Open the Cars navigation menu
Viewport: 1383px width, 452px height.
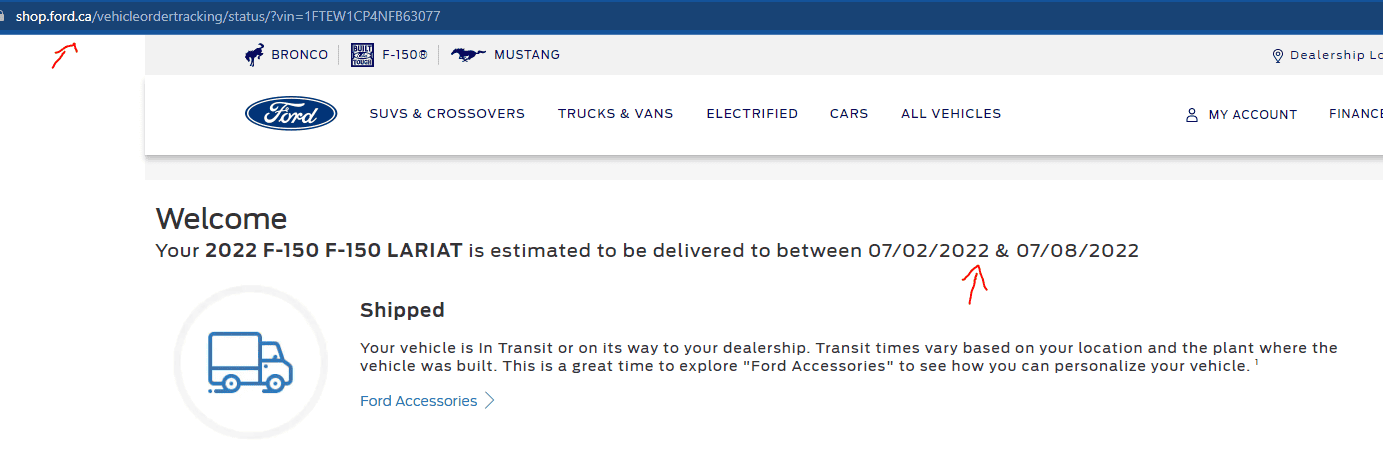(849, 114)
